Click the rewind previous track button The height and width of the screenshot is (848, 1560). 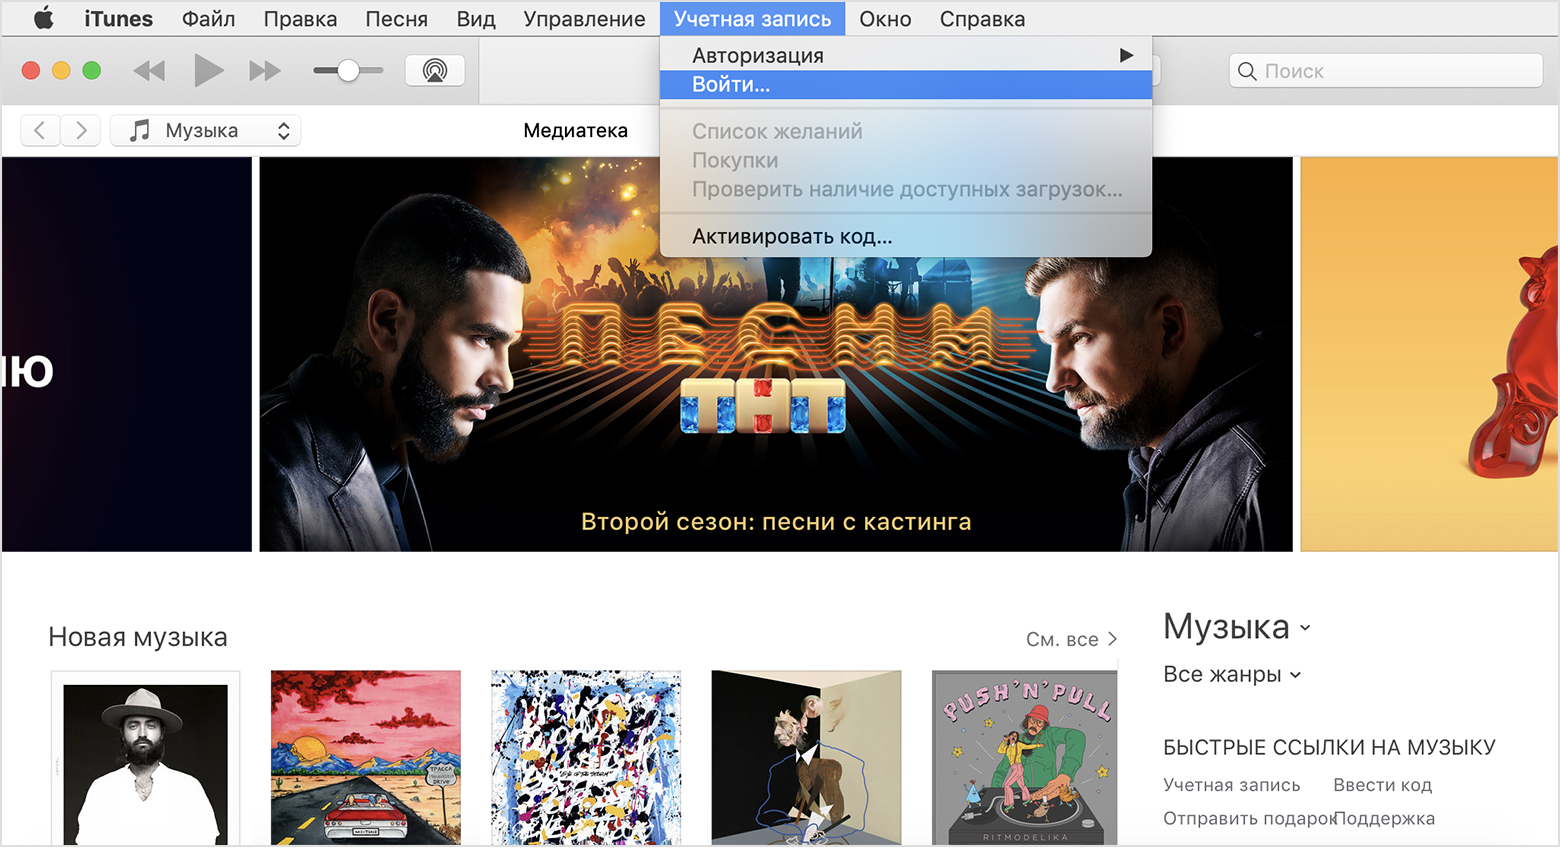(149, 70)
